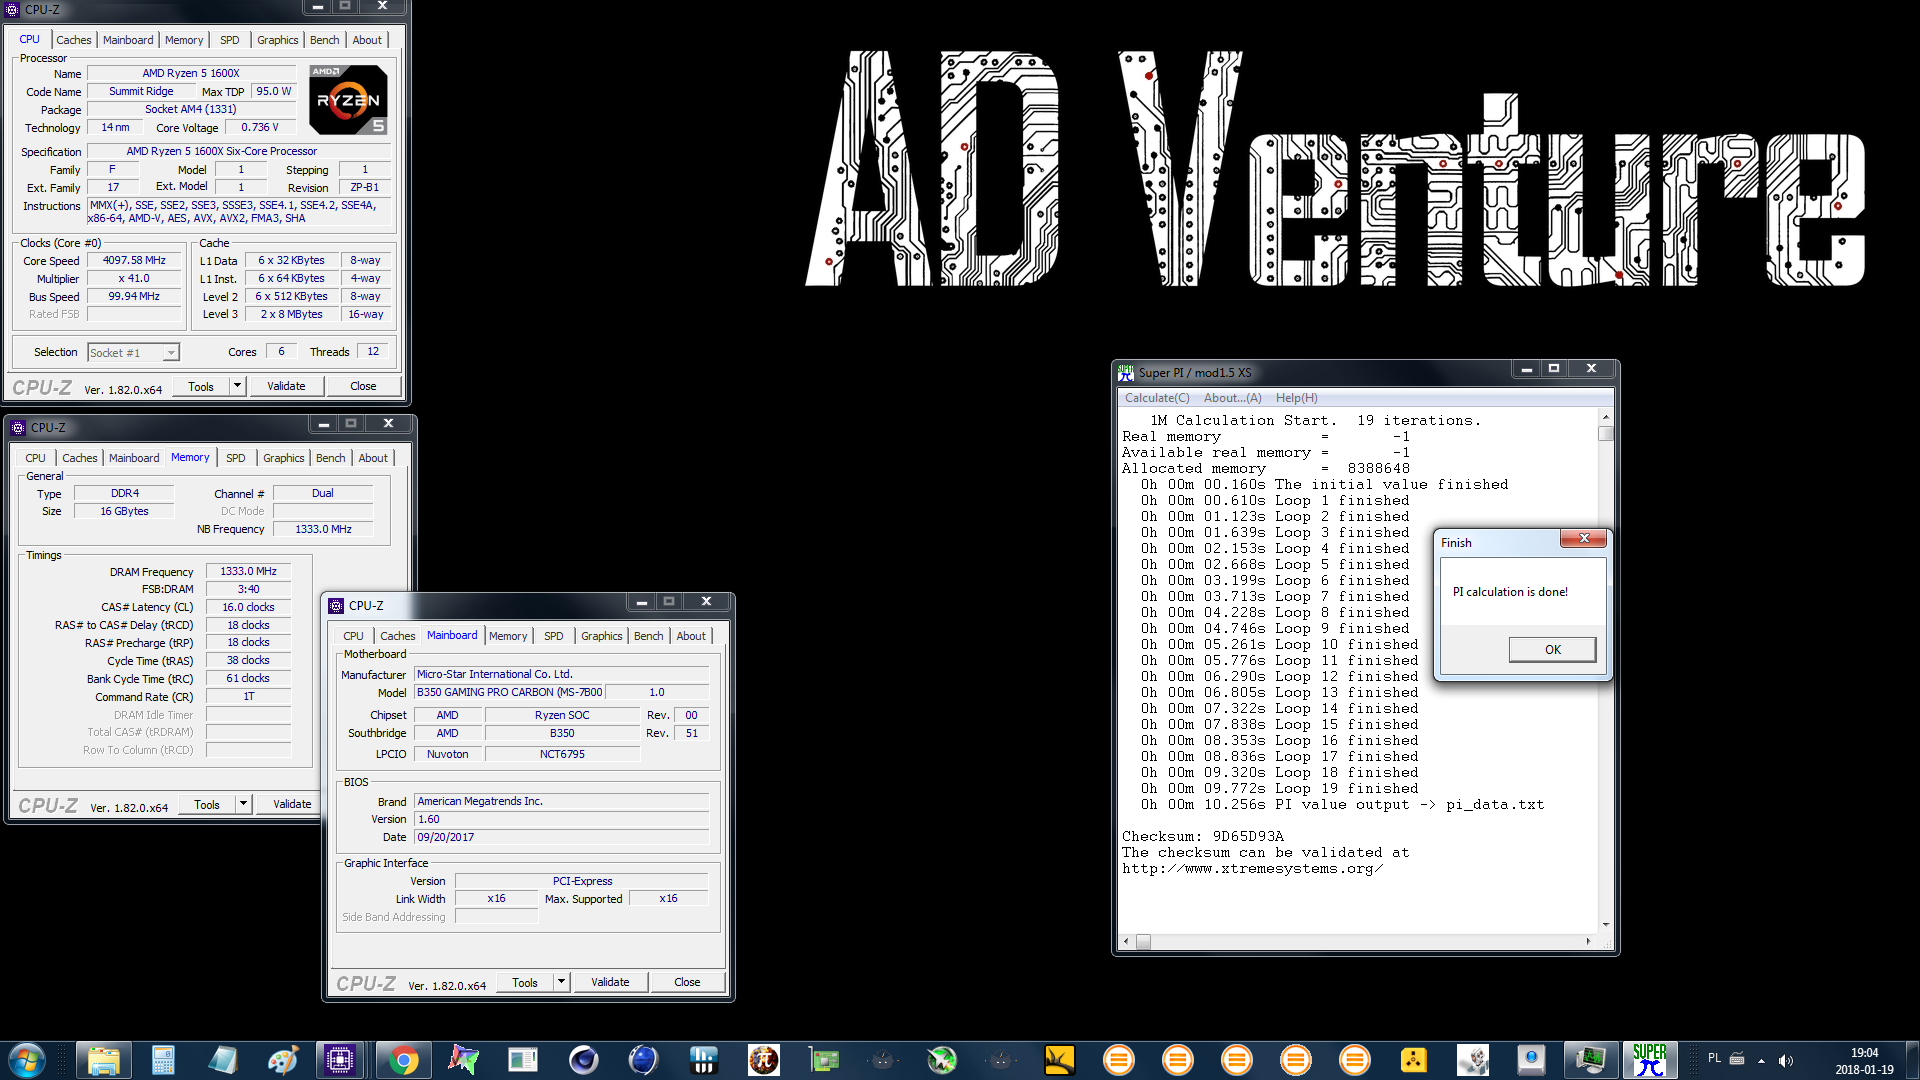The image size is (1920, 1080).
Task: Open the Cinebench sphere icon in taskbar
Action: pos(583,1060)
